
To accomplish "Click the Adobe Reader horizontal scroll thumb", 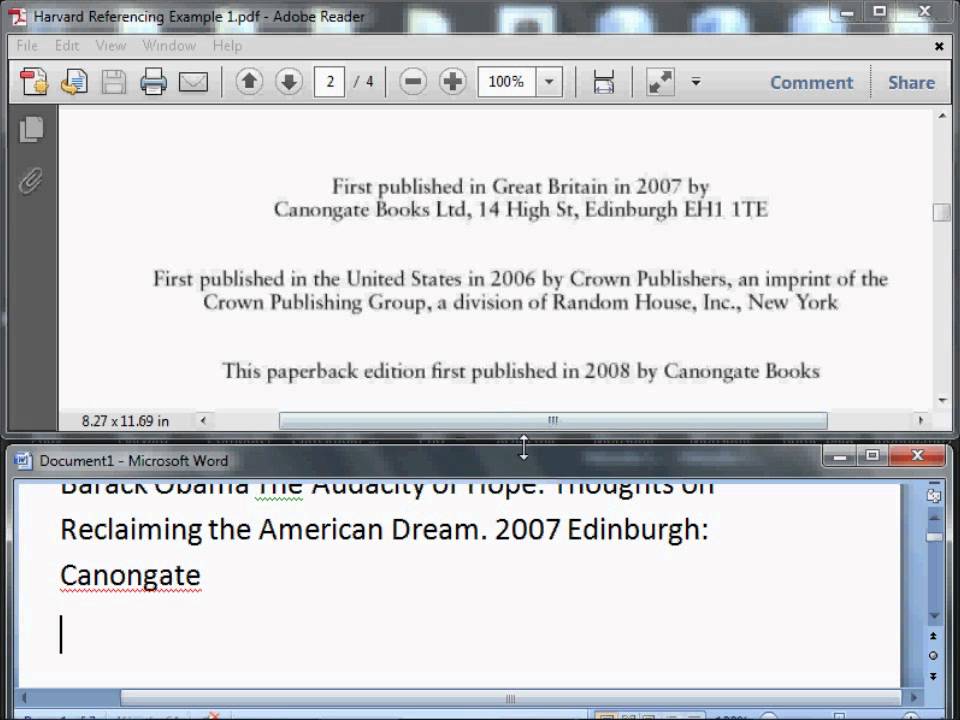I will [553, 421].
